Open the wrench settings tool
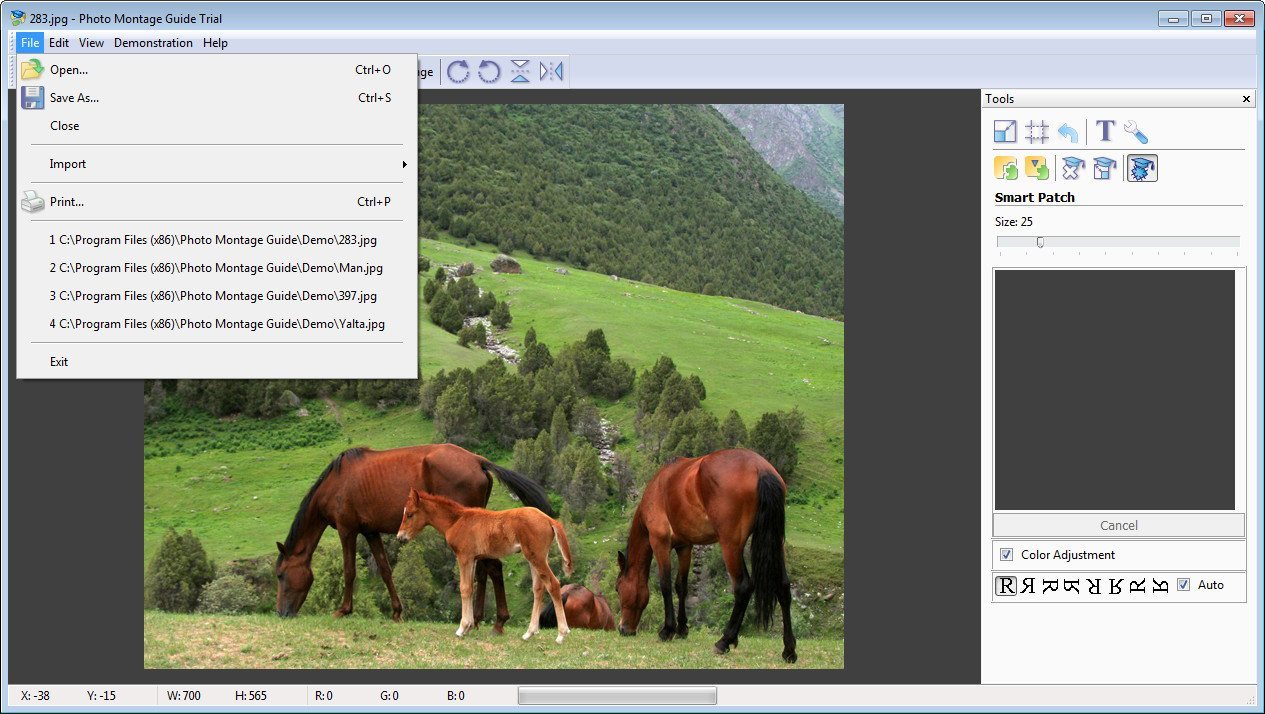The height and width of the screenshot is (714, 1265). click(1137, 131)
